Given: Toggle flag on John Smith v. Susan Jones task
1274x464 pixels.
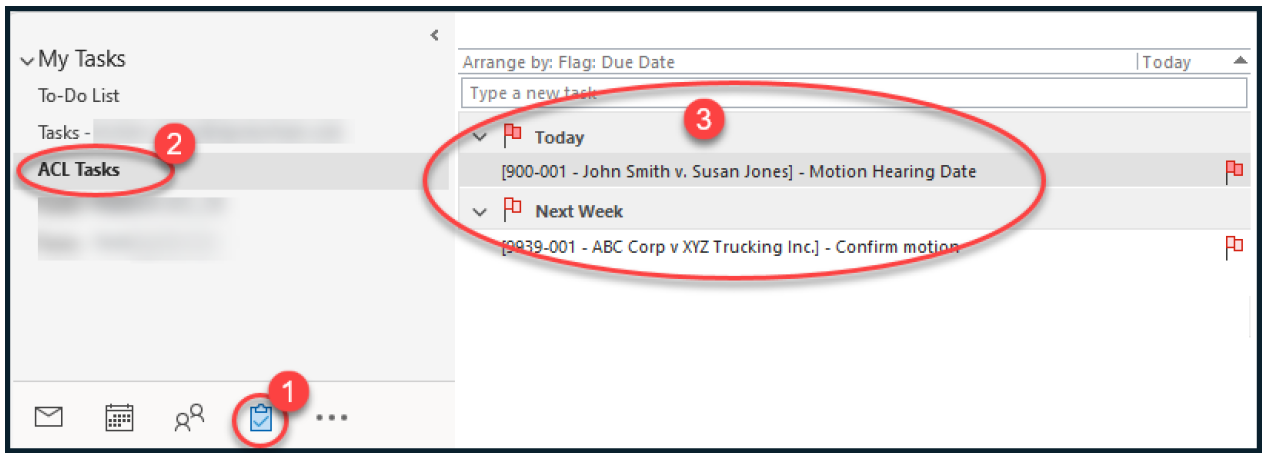Looking at the screenshot, I should click(x=1234, y=172).
